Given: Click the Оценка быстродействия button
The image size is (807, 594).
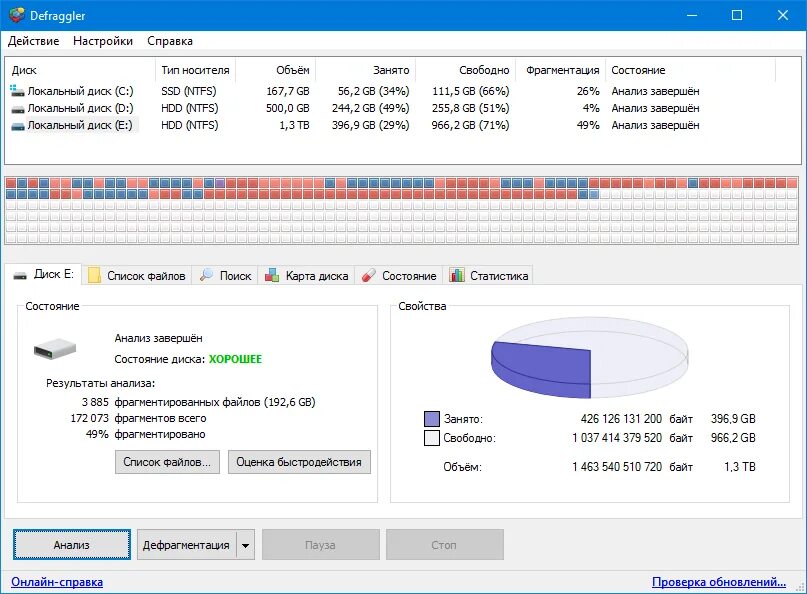Looking at the screenshot, I should (x=299, y=462).
